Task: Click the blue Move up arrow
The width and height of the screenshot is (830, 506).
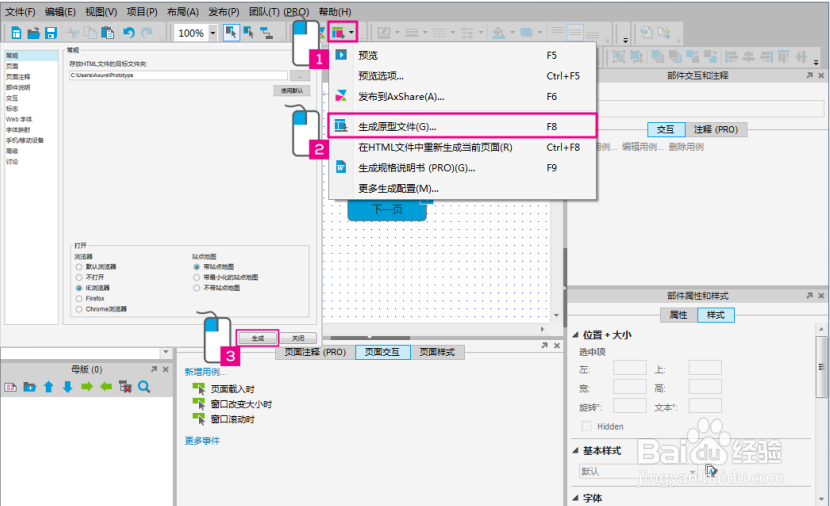Action: click(x=49, y=387)
